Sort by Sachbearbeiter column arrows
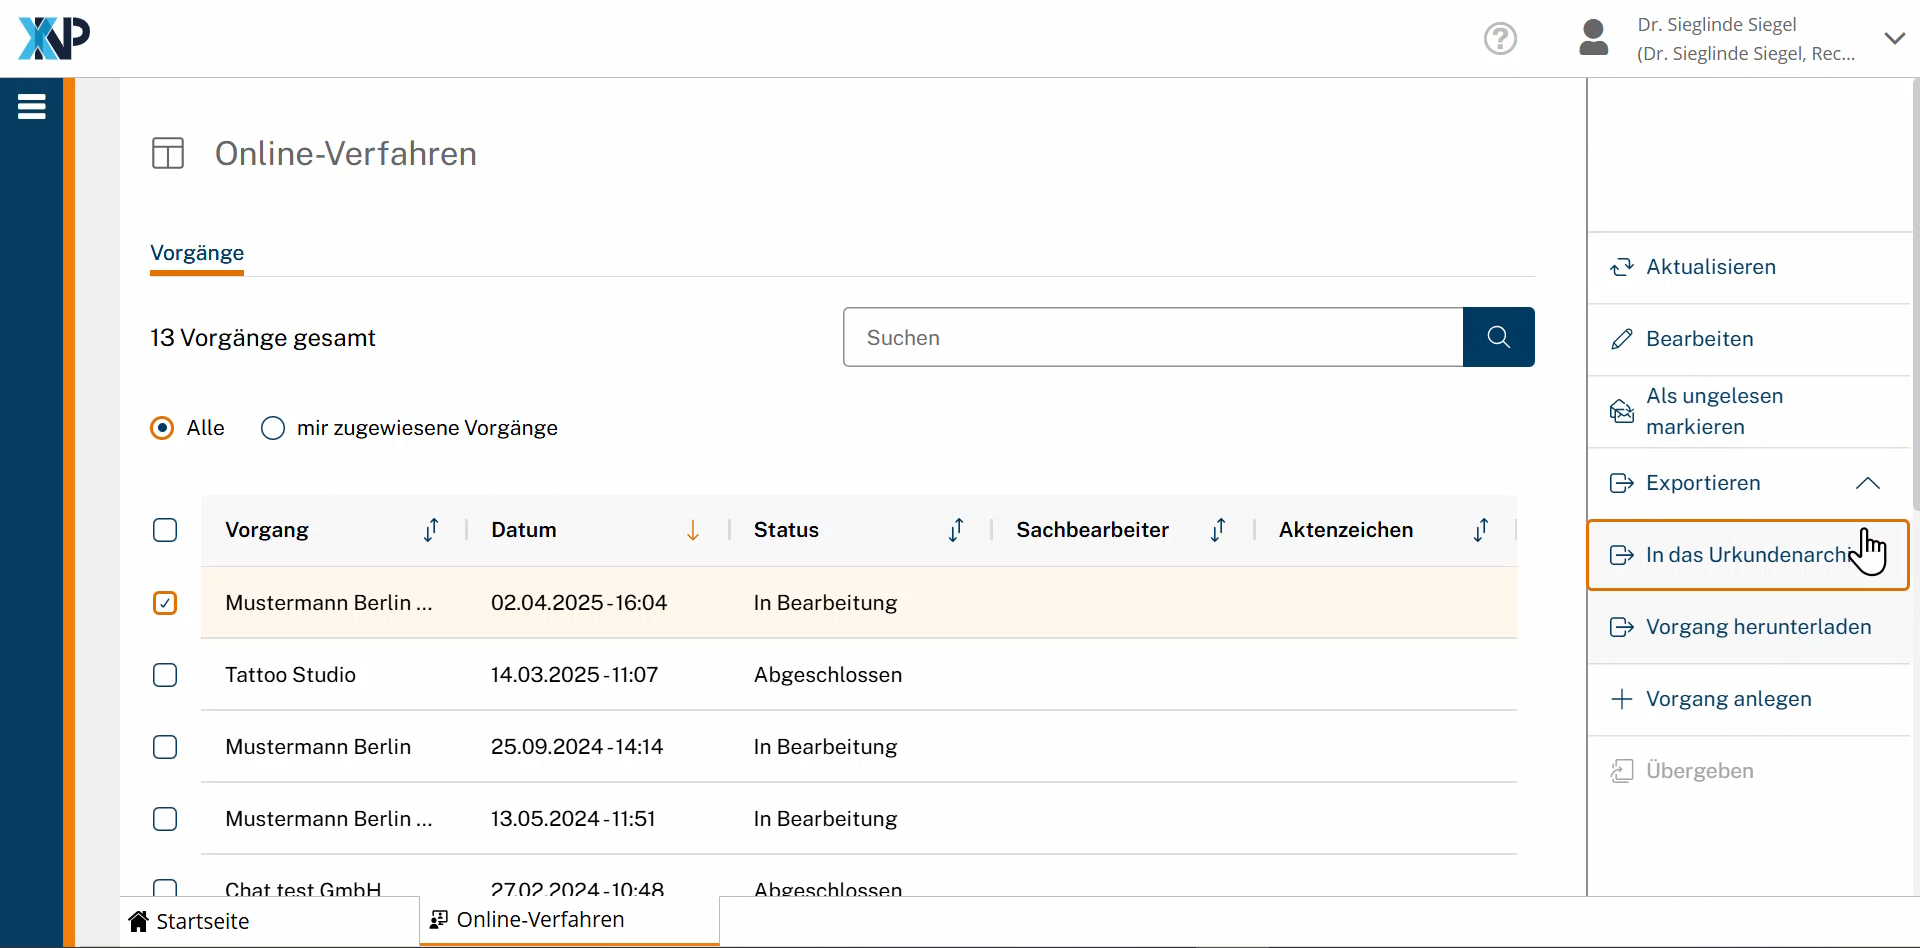The height and width of the screenshot is (948, 1920). [1218, 530]
